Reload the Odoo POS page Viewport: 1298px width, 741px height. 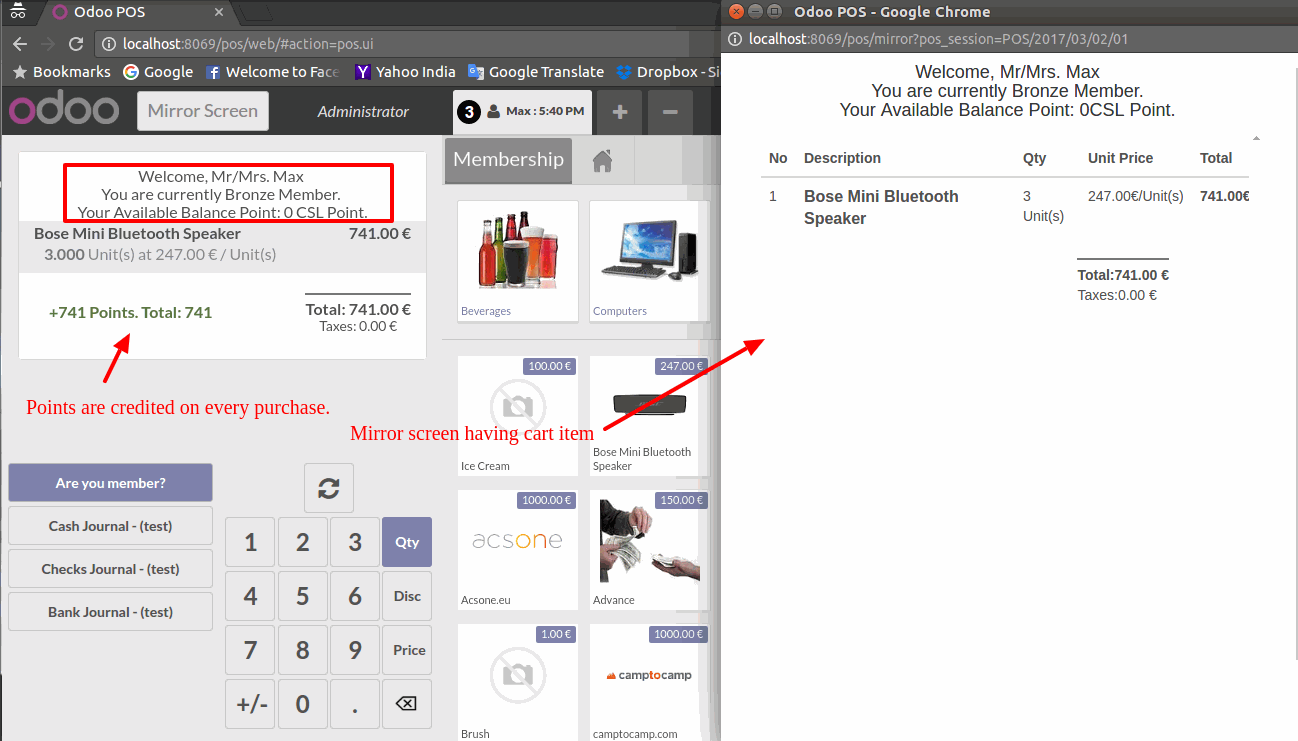point(75,44)
